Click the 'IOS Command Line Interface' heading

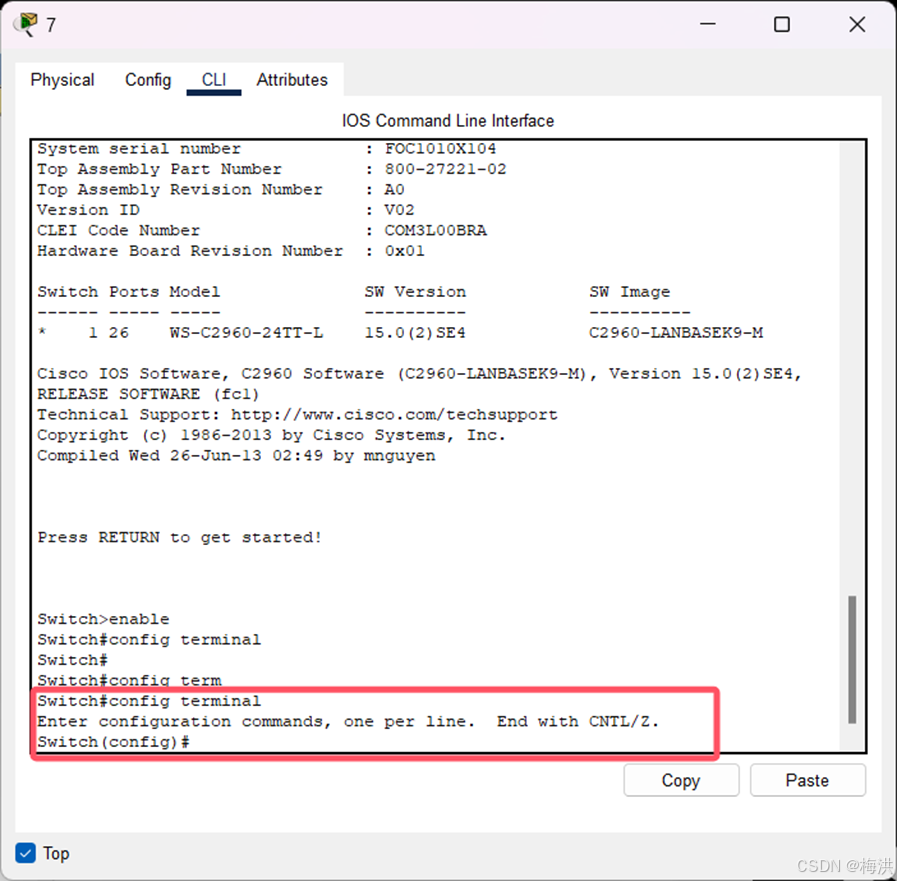click(448, 121)
